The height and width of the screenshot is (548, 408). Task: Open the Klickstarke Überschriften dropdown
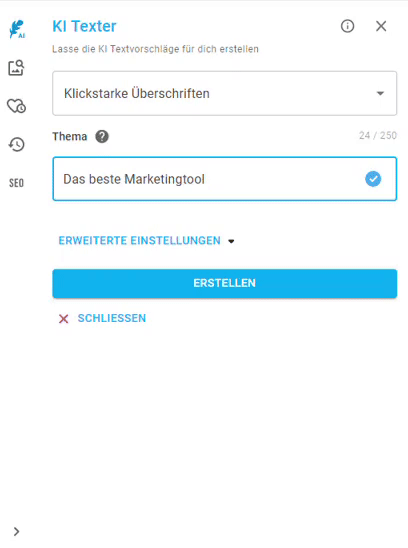224,93
